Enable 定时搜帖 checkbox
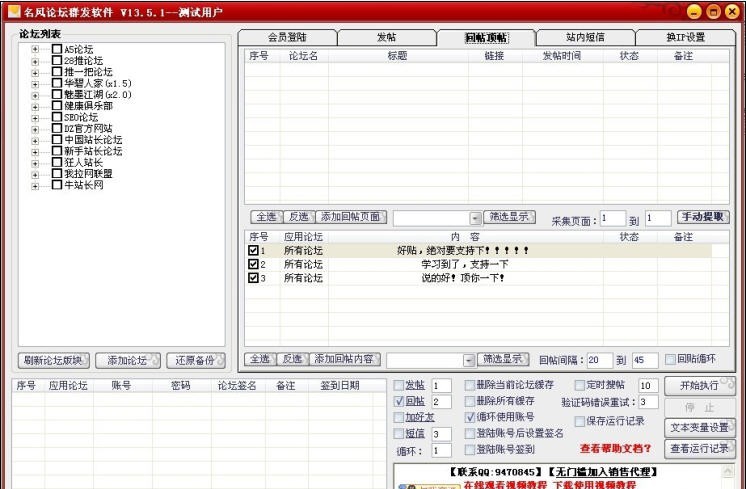 tap(579, 385)
